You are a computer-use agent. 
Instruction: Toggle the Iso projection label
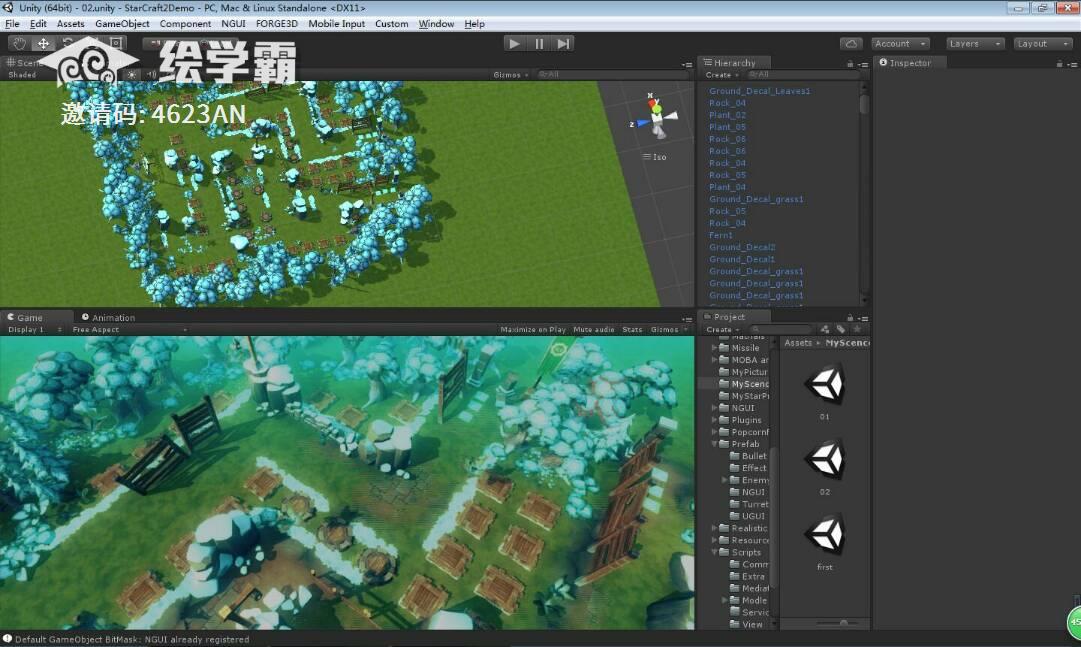(655, 157)
